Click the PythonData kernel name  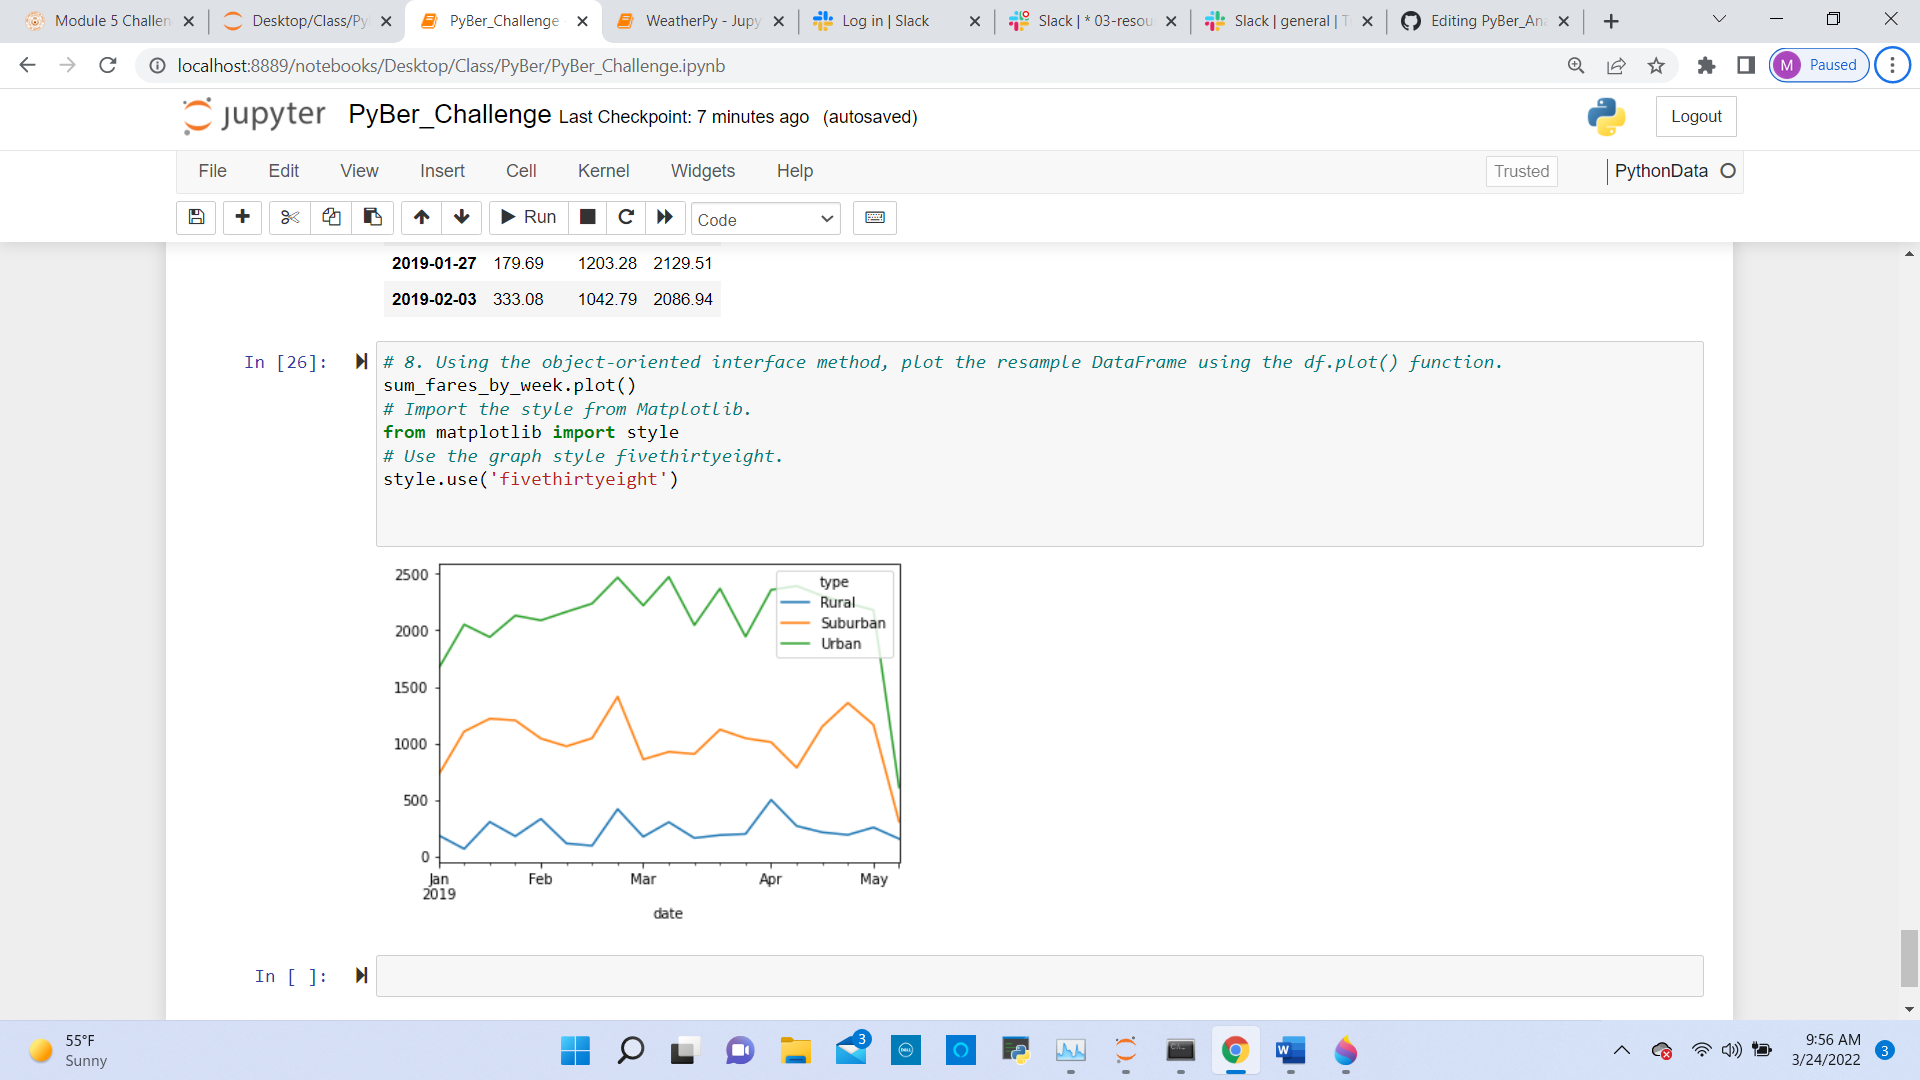coord(1661,171)
